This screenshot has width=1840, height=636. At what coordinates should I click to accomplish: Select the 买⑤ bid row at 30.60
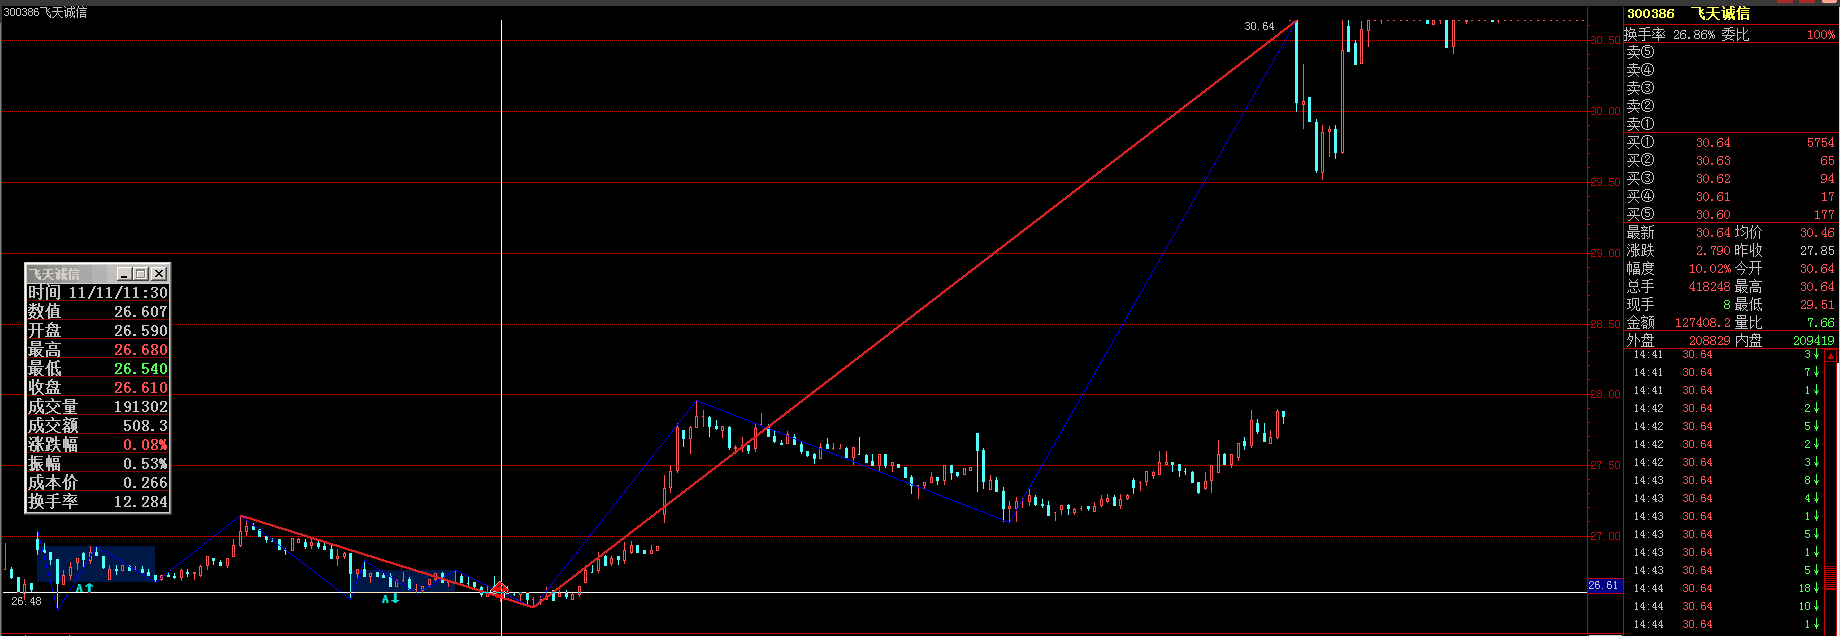point(1731,215)
